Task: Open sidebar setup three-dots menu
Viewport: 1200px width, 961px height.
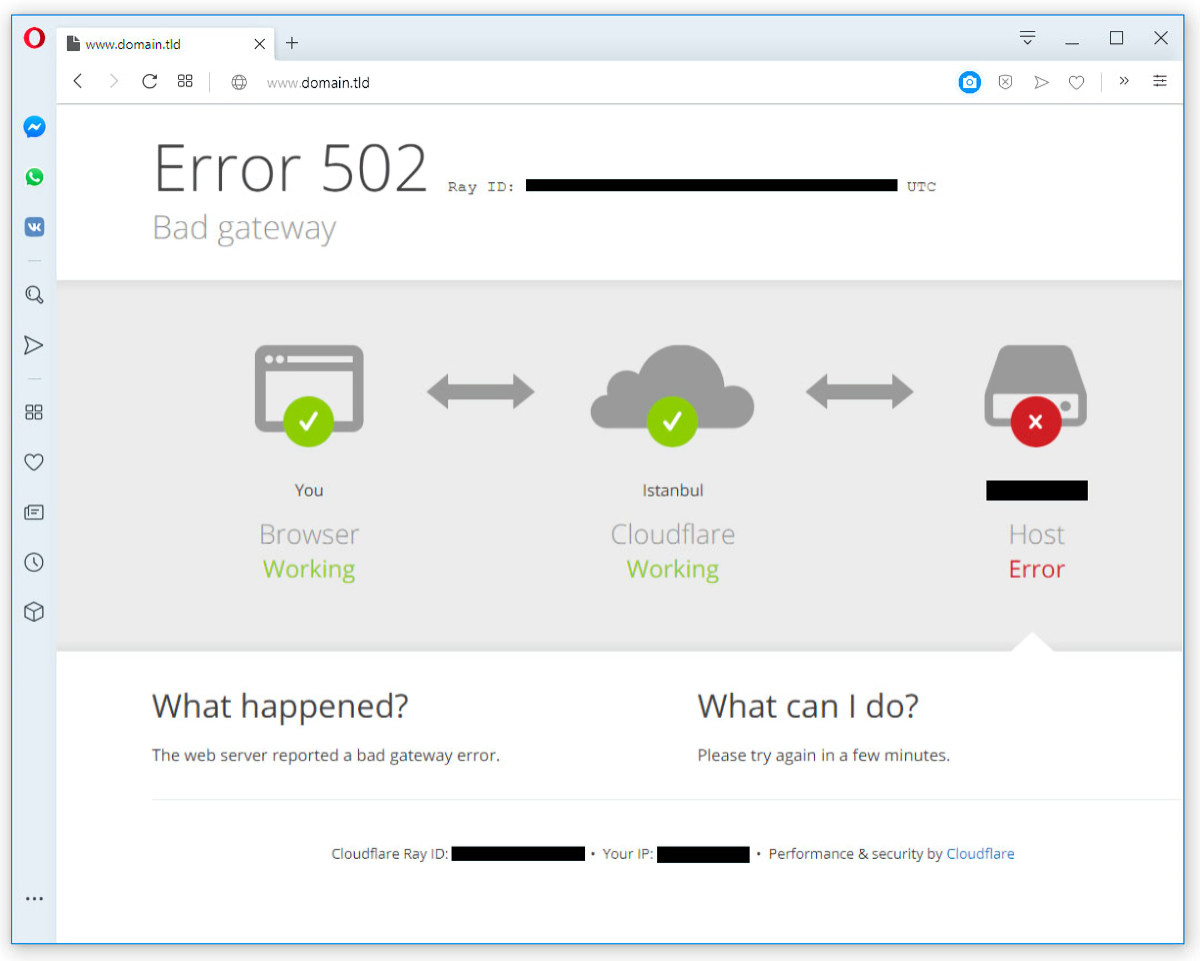Action: point(34,899)
